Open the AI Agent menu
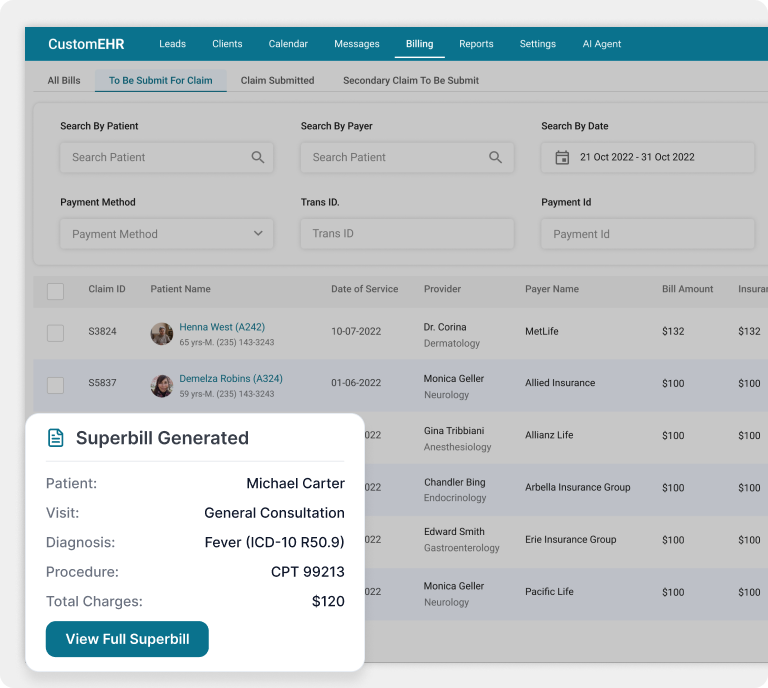The image size is (768, 688). coord(602,44)
